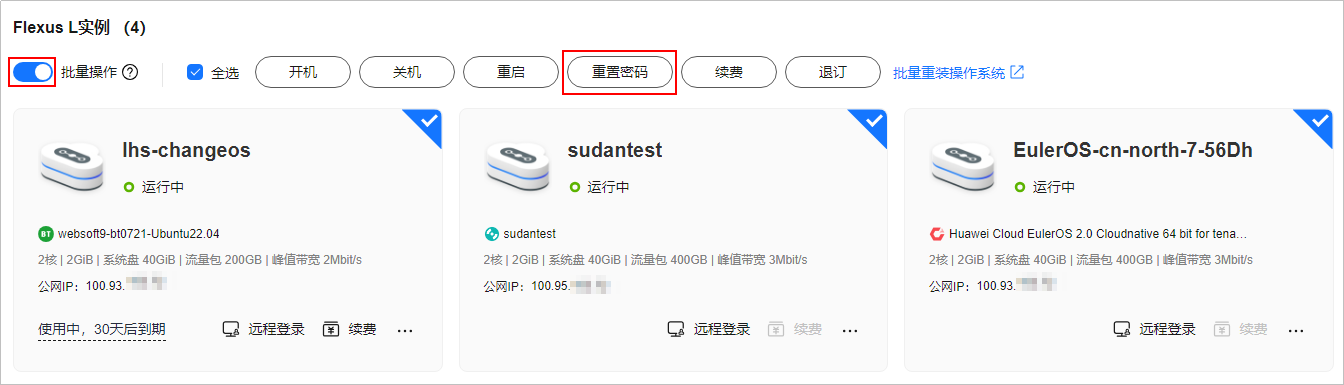Screen dimensions: 1344x385
Task: Click the 重置密码 button
Action: coord(619,72)
